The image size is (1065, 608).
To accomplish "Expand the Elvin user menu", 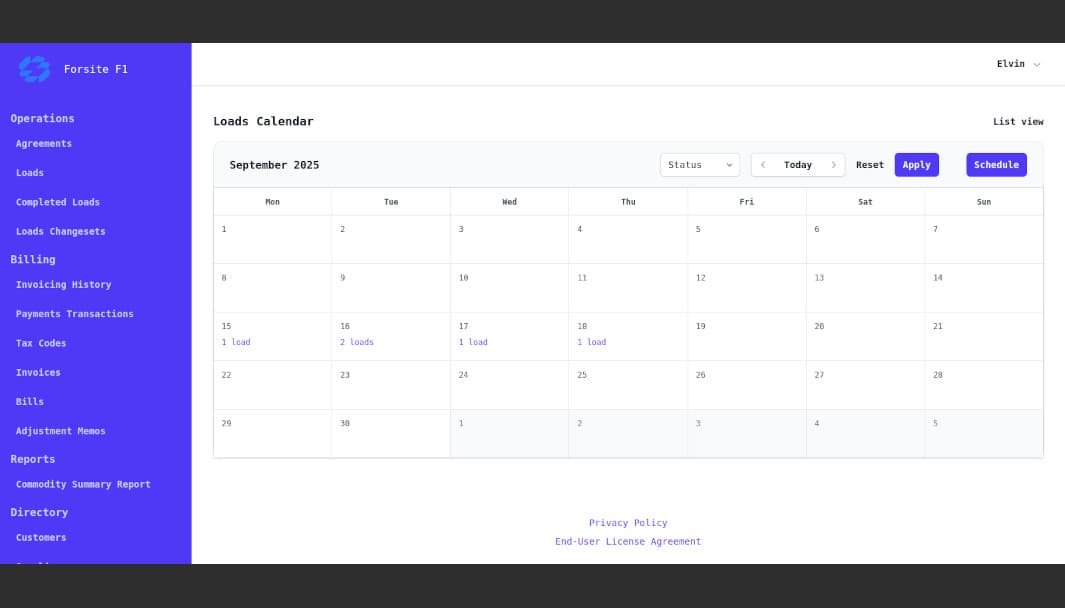I will click(x=1018, y=64).
